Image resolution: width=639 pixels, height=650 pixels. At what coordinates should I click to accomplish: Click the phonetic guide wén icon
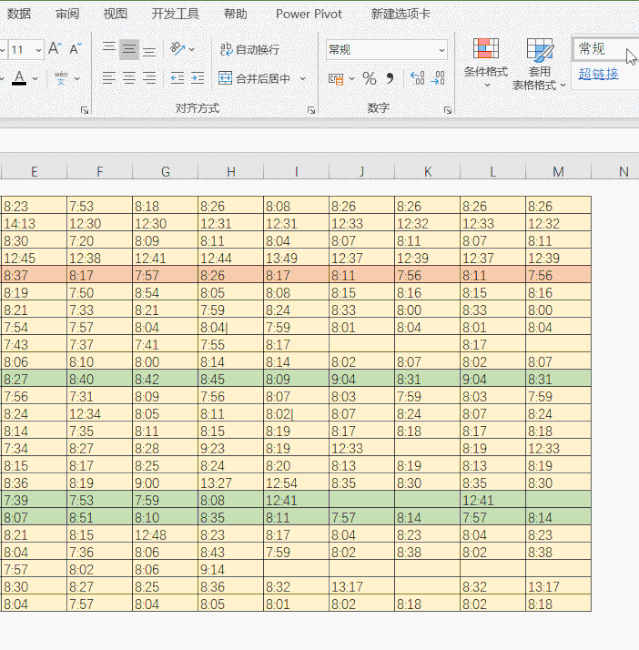[61, 78]
